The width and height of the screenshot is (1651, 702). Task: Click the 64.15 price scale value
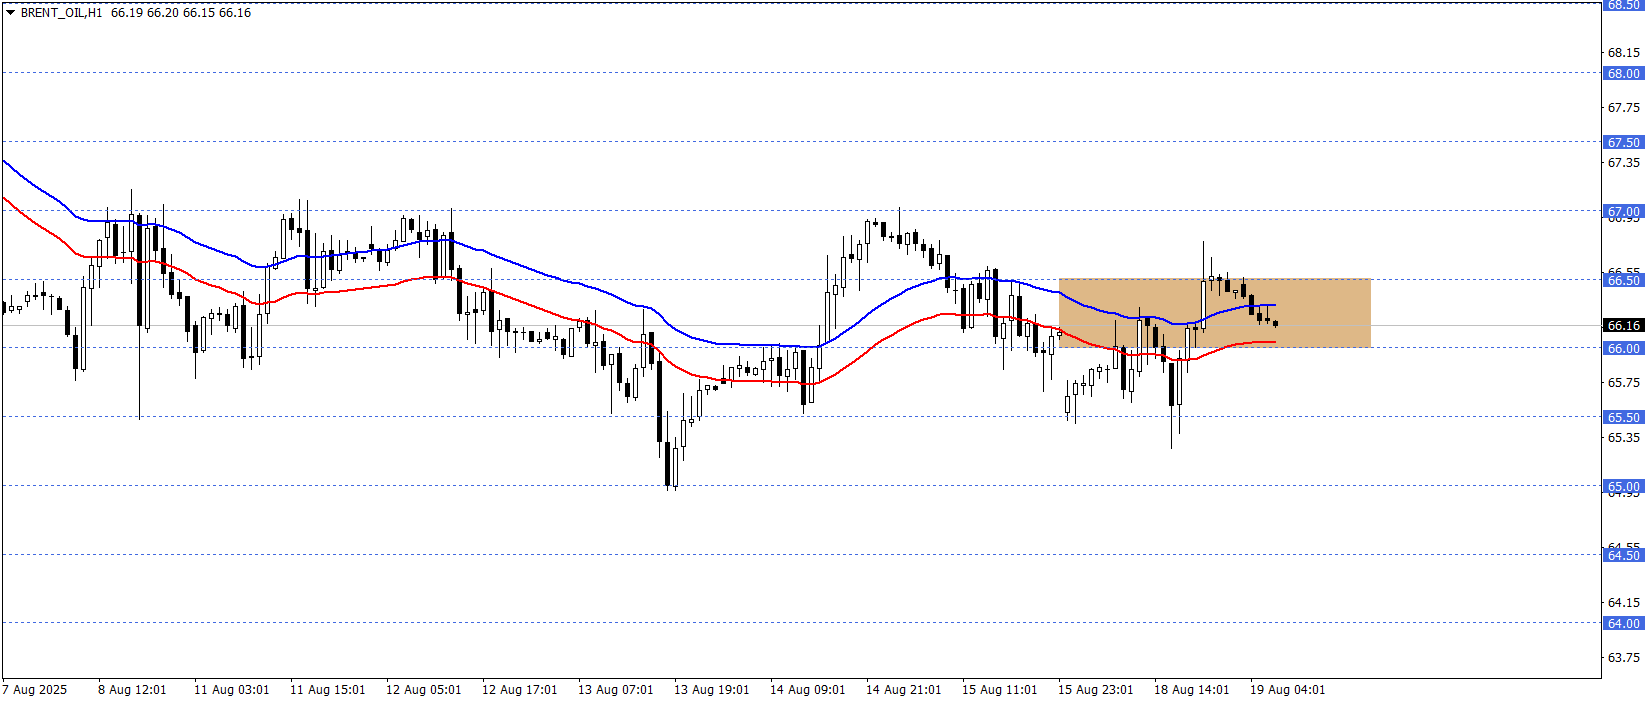click(1624, 602)
